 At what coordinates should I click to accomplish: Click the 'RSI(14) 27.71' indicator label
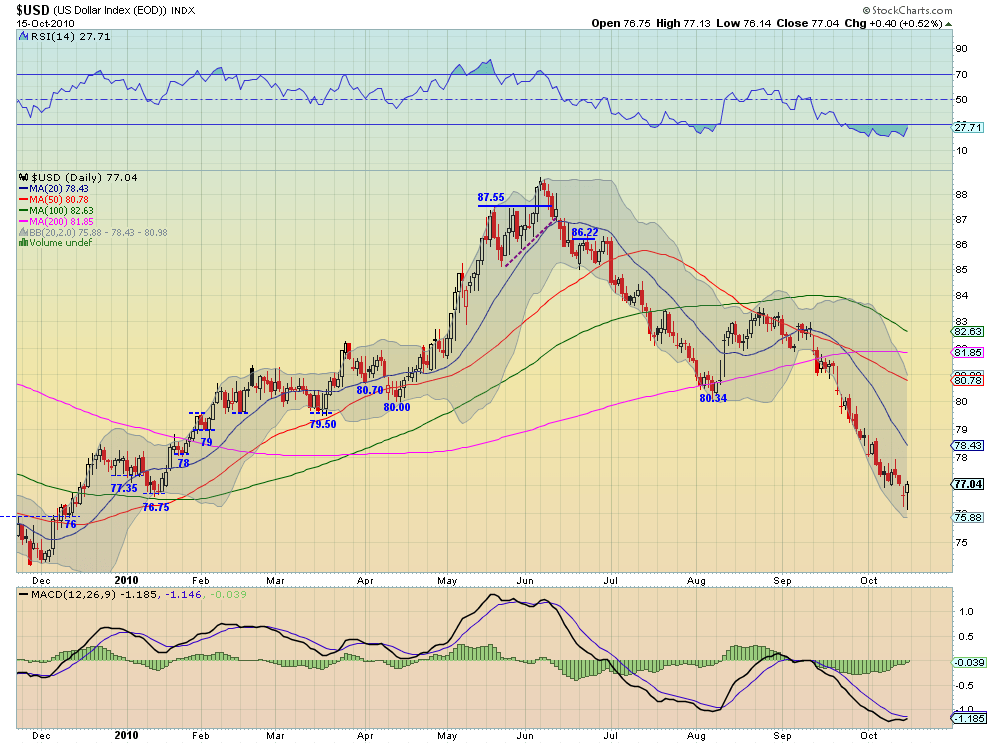(70, 37)
